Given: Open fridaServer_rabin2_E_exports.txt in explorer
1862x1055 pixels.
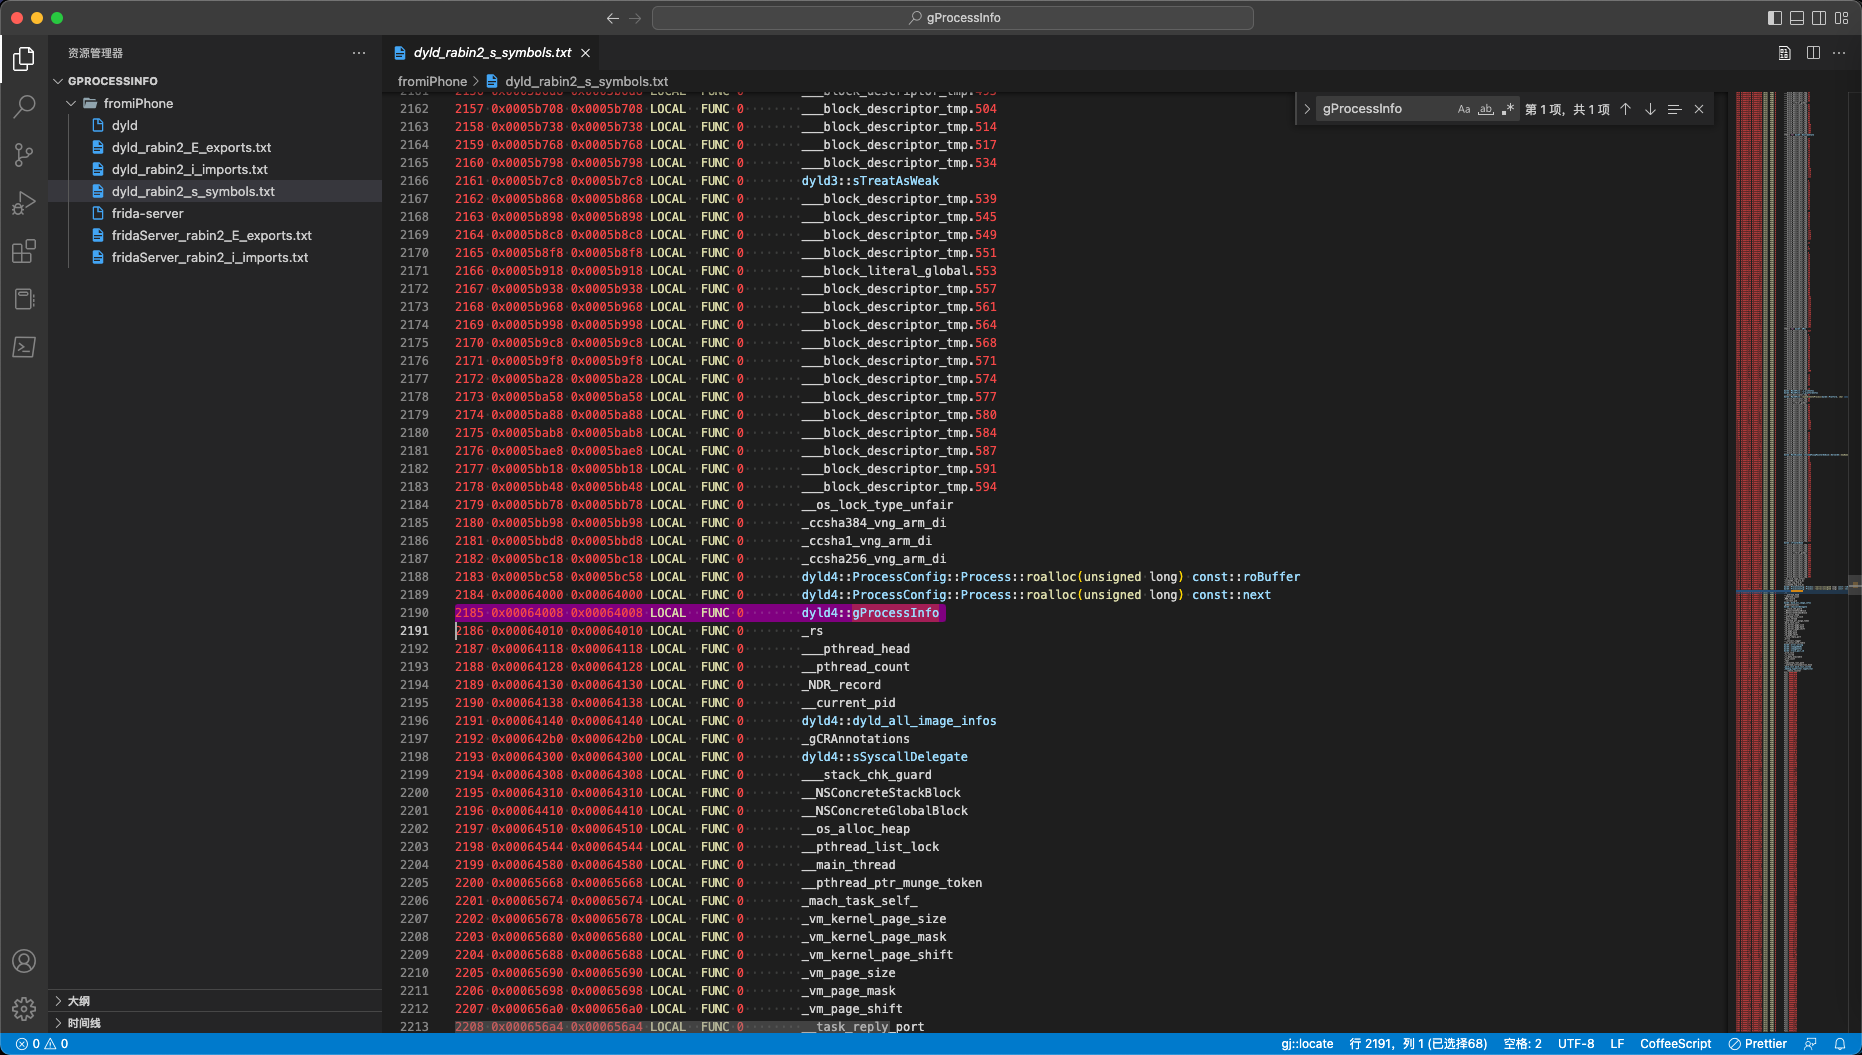Looking at the screenshot, I should pos(211,235).
